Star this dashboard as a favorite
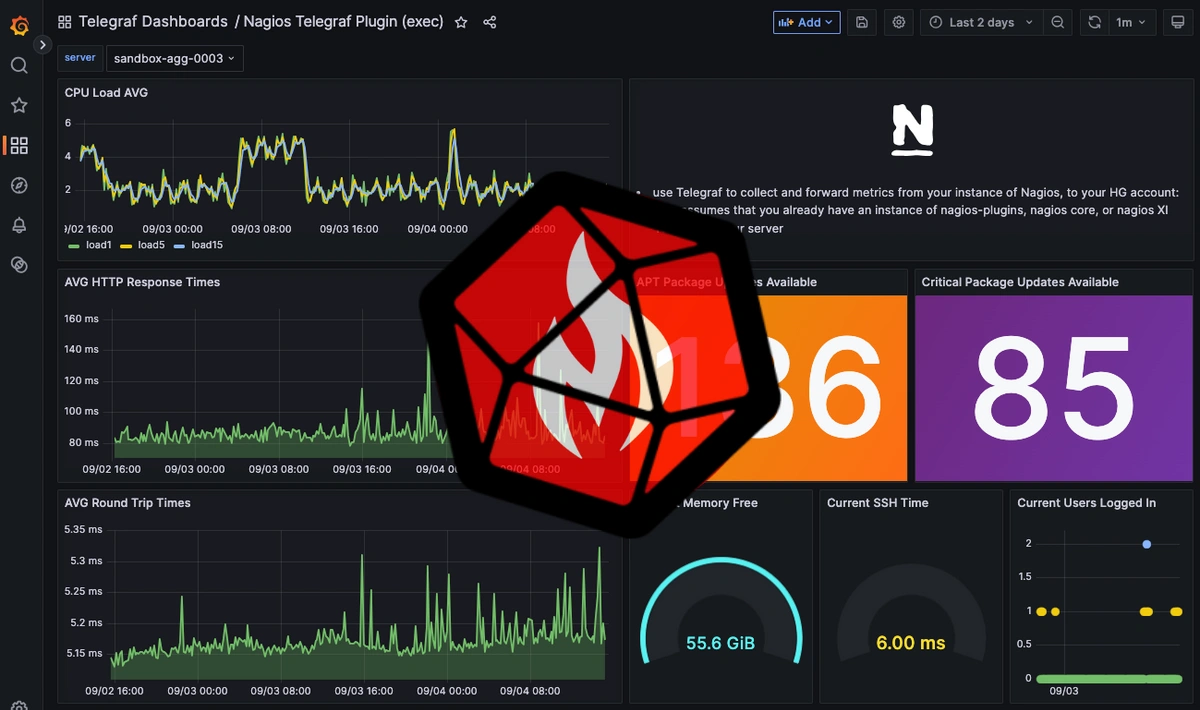 460,22
